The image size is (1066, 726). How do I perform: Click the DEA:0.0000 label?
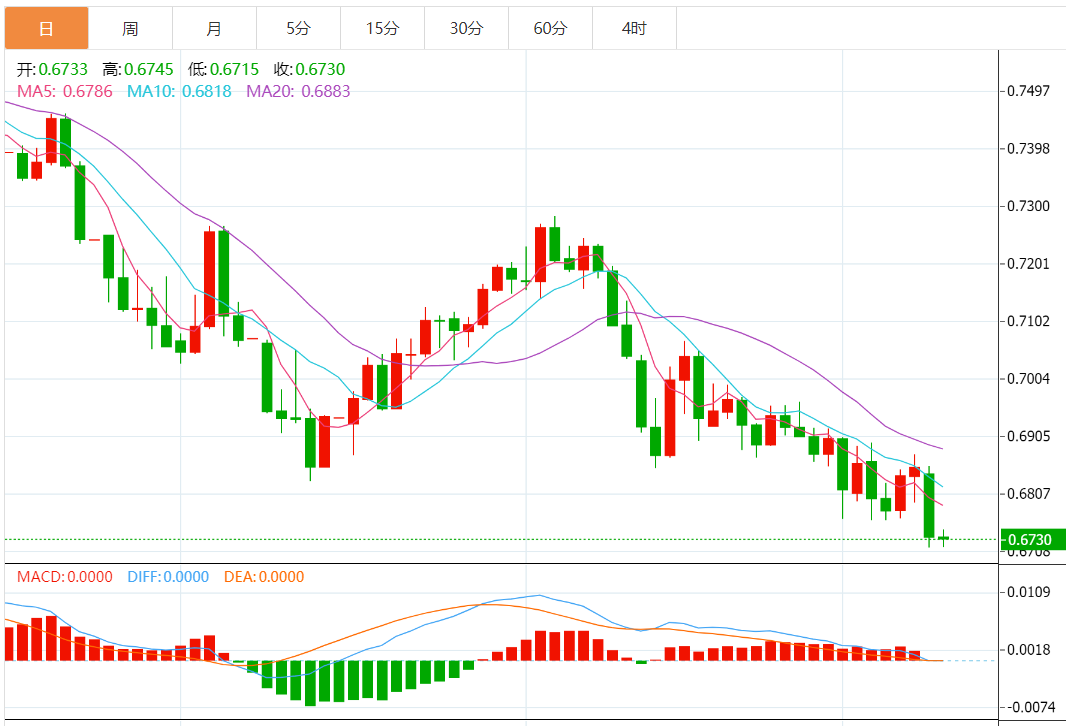[x=264, y=577]
